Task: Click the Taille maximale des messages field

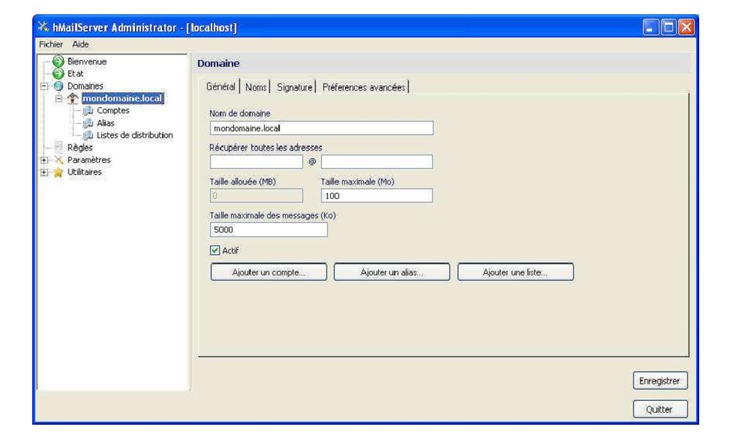Action: pyautogui.click(x=269, y=229)
